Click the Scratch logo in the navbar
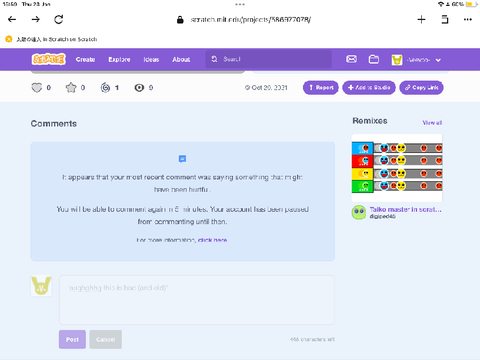The image size is (480, 360). [x=49, y=59]
